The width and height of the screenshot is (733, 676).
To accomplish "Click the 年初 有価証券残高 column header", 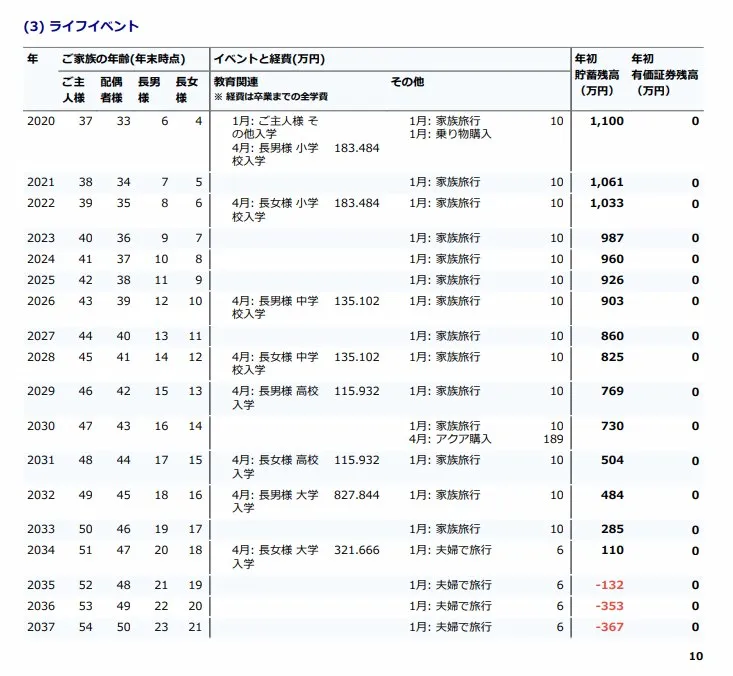I will [x=663, y=75].
